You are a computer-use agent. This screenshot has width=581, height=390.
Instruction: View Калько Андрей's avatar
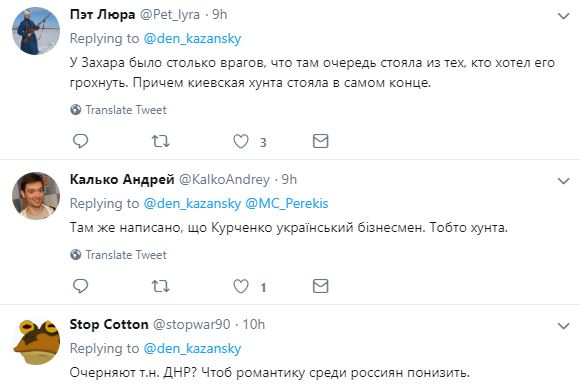tap(36, 196)
